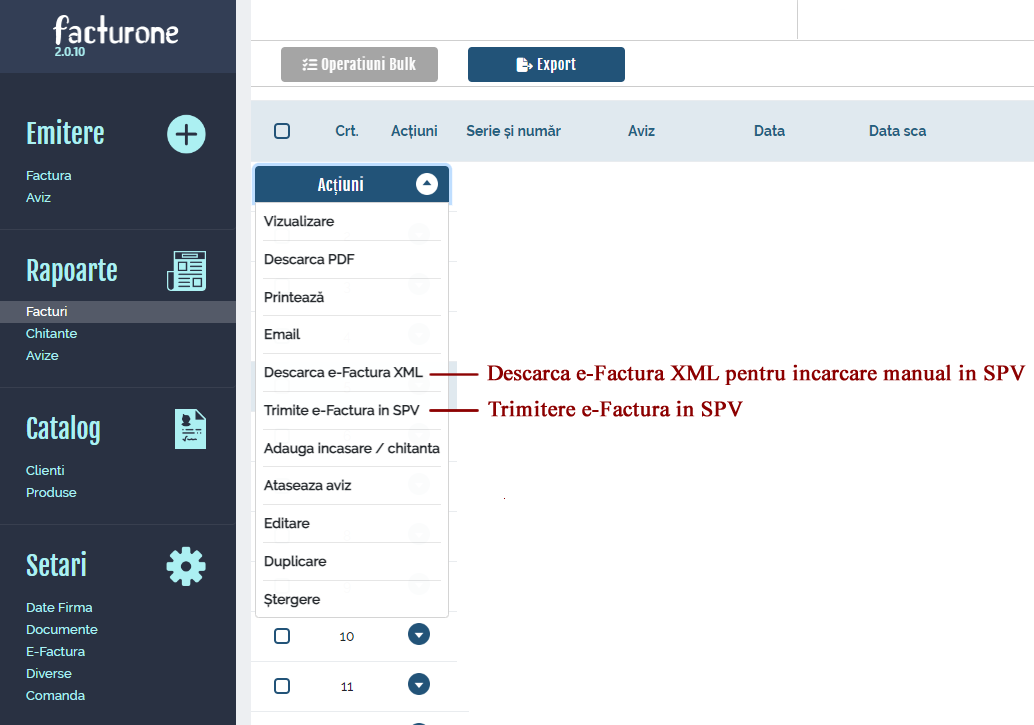
Task: Open Factura under Emitere
Action: click(49, 175)
